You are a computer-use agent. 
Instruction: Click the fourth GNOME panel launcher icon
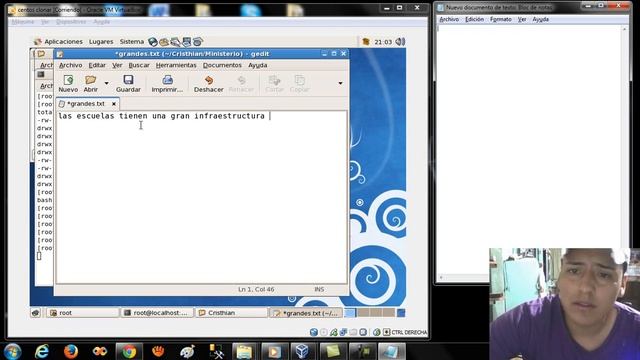[187, 42]
